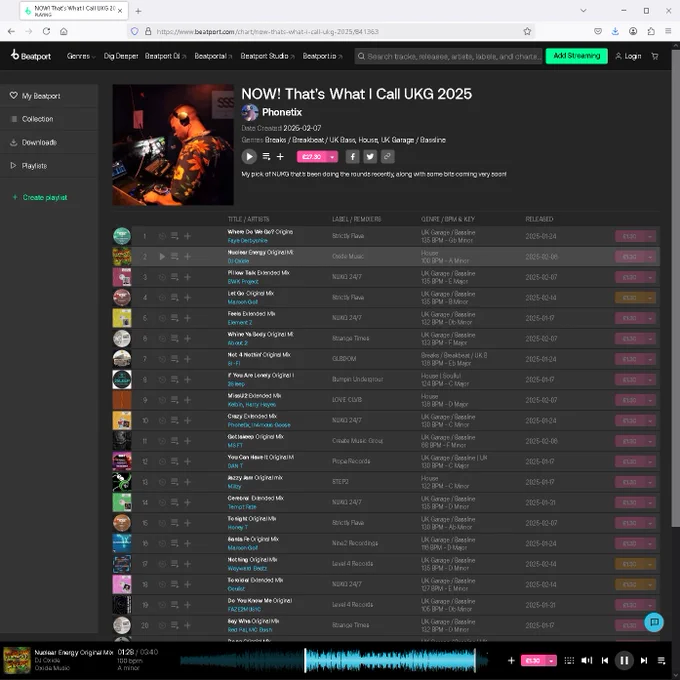Open Firefox account icon
680x680 pixels.
coord(633,31)
